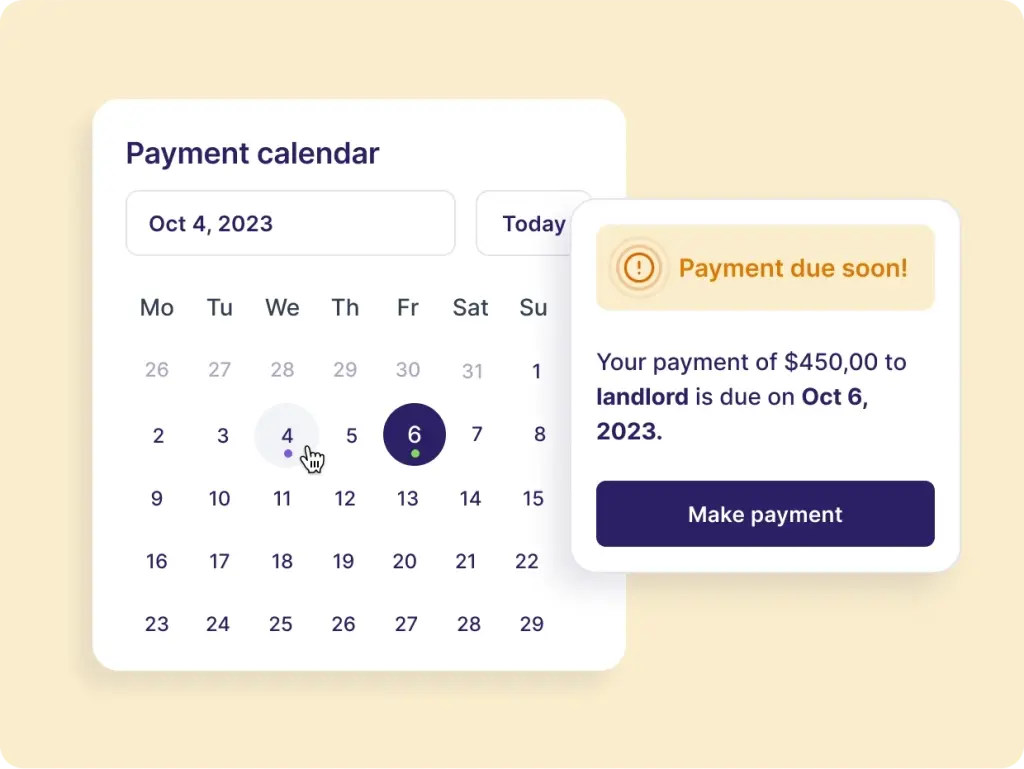Click the Payment due soon! banner
The width and height of the screenshot is (1024, 769).
click(x=765, y=268)
